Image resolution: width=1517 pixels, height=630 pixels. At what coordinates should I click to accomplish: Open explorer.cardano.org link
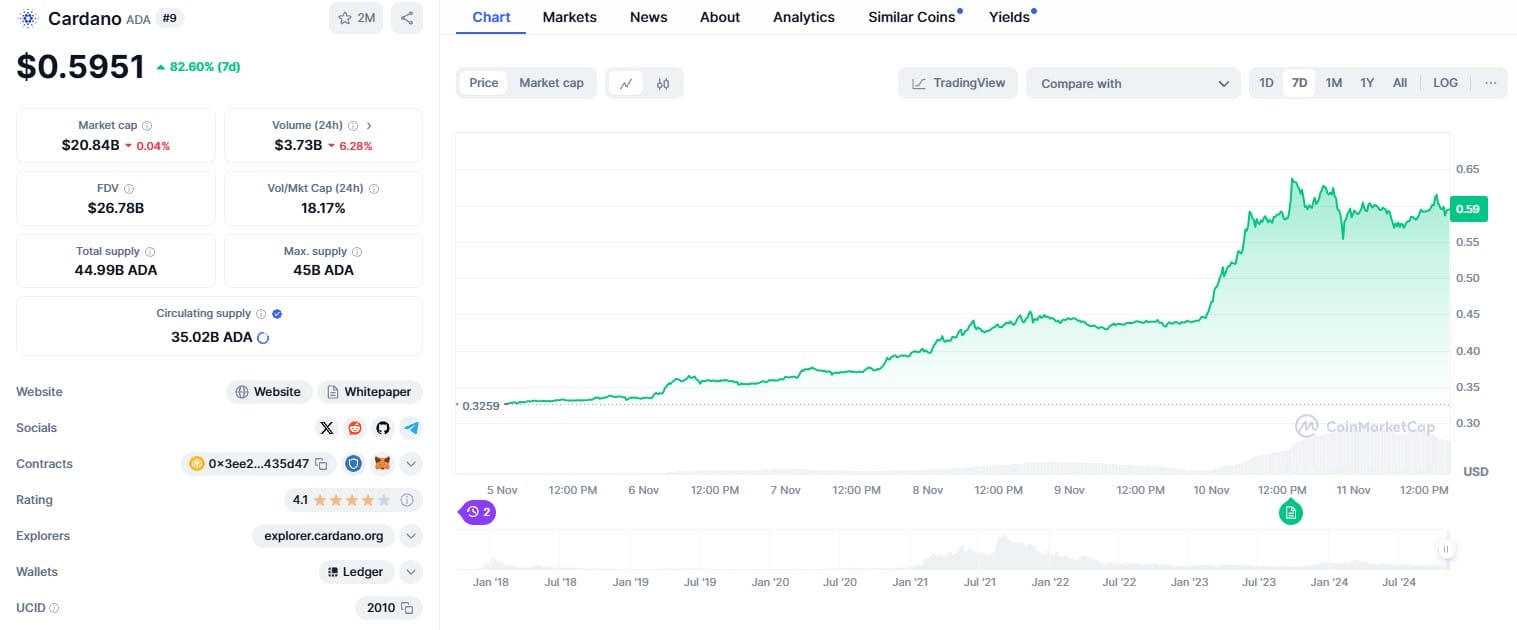pyautogui.click(x=323, y=536)
